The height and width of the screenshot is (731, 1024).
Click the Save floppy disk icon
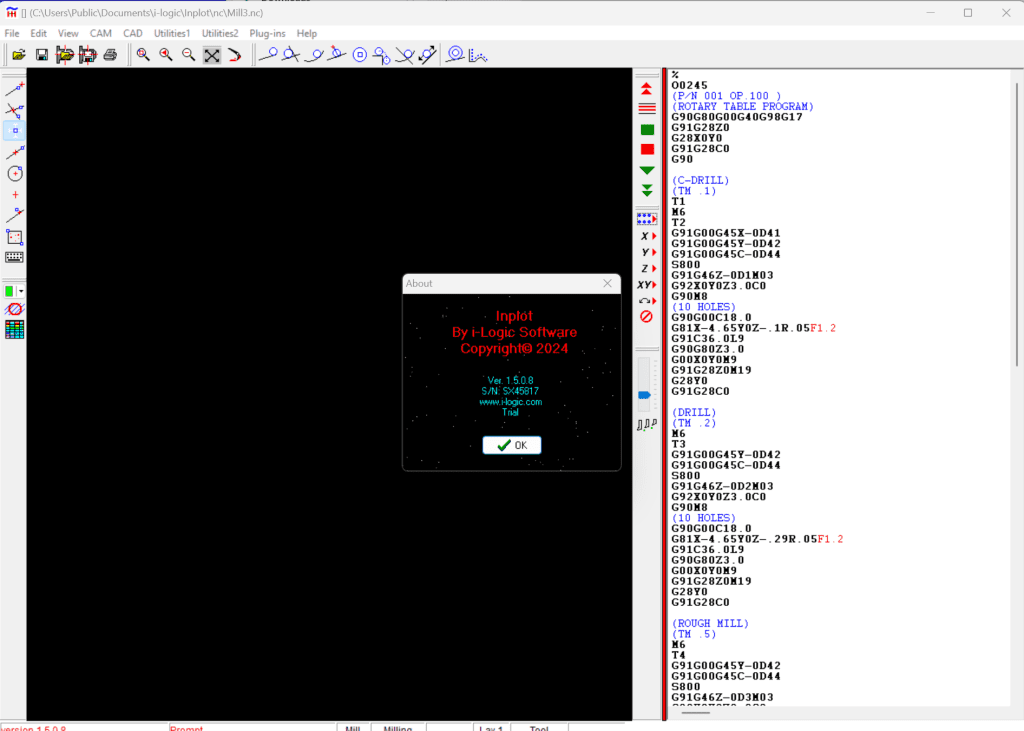(42, 55)
